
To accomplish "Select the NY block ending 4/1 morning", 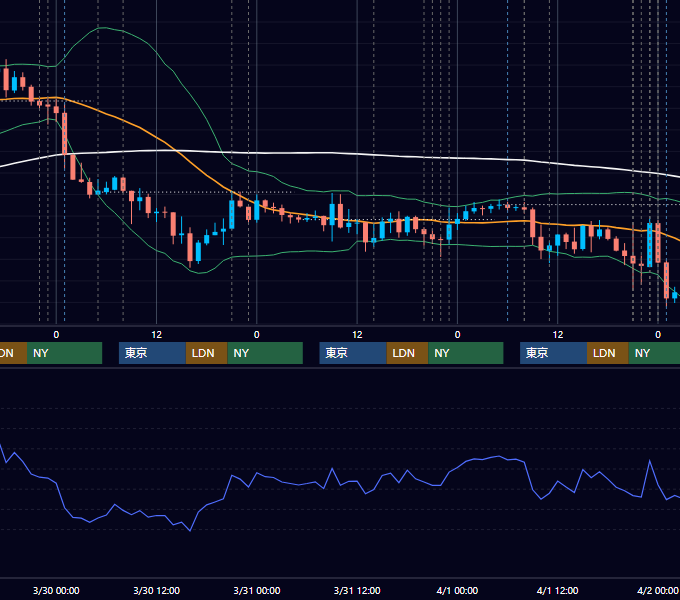I will click(x=466, y=353).
